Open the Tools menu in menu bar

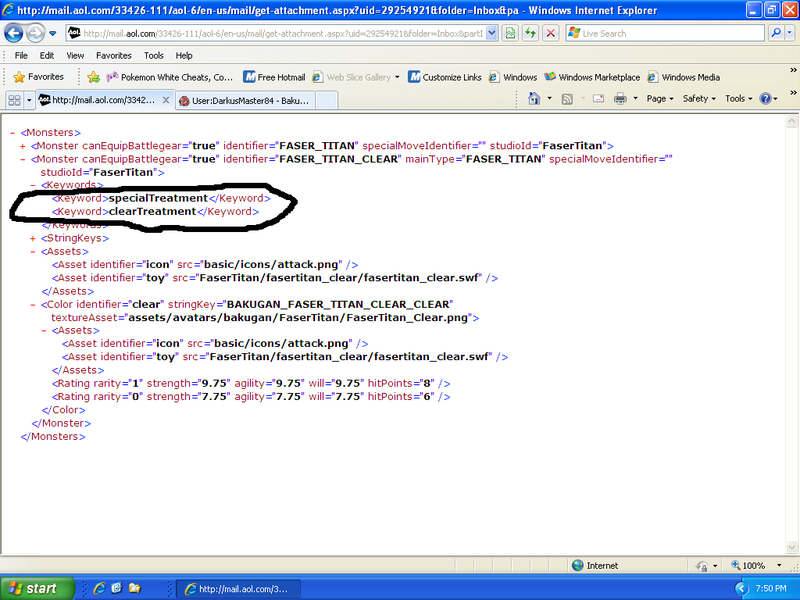(153, 56)
